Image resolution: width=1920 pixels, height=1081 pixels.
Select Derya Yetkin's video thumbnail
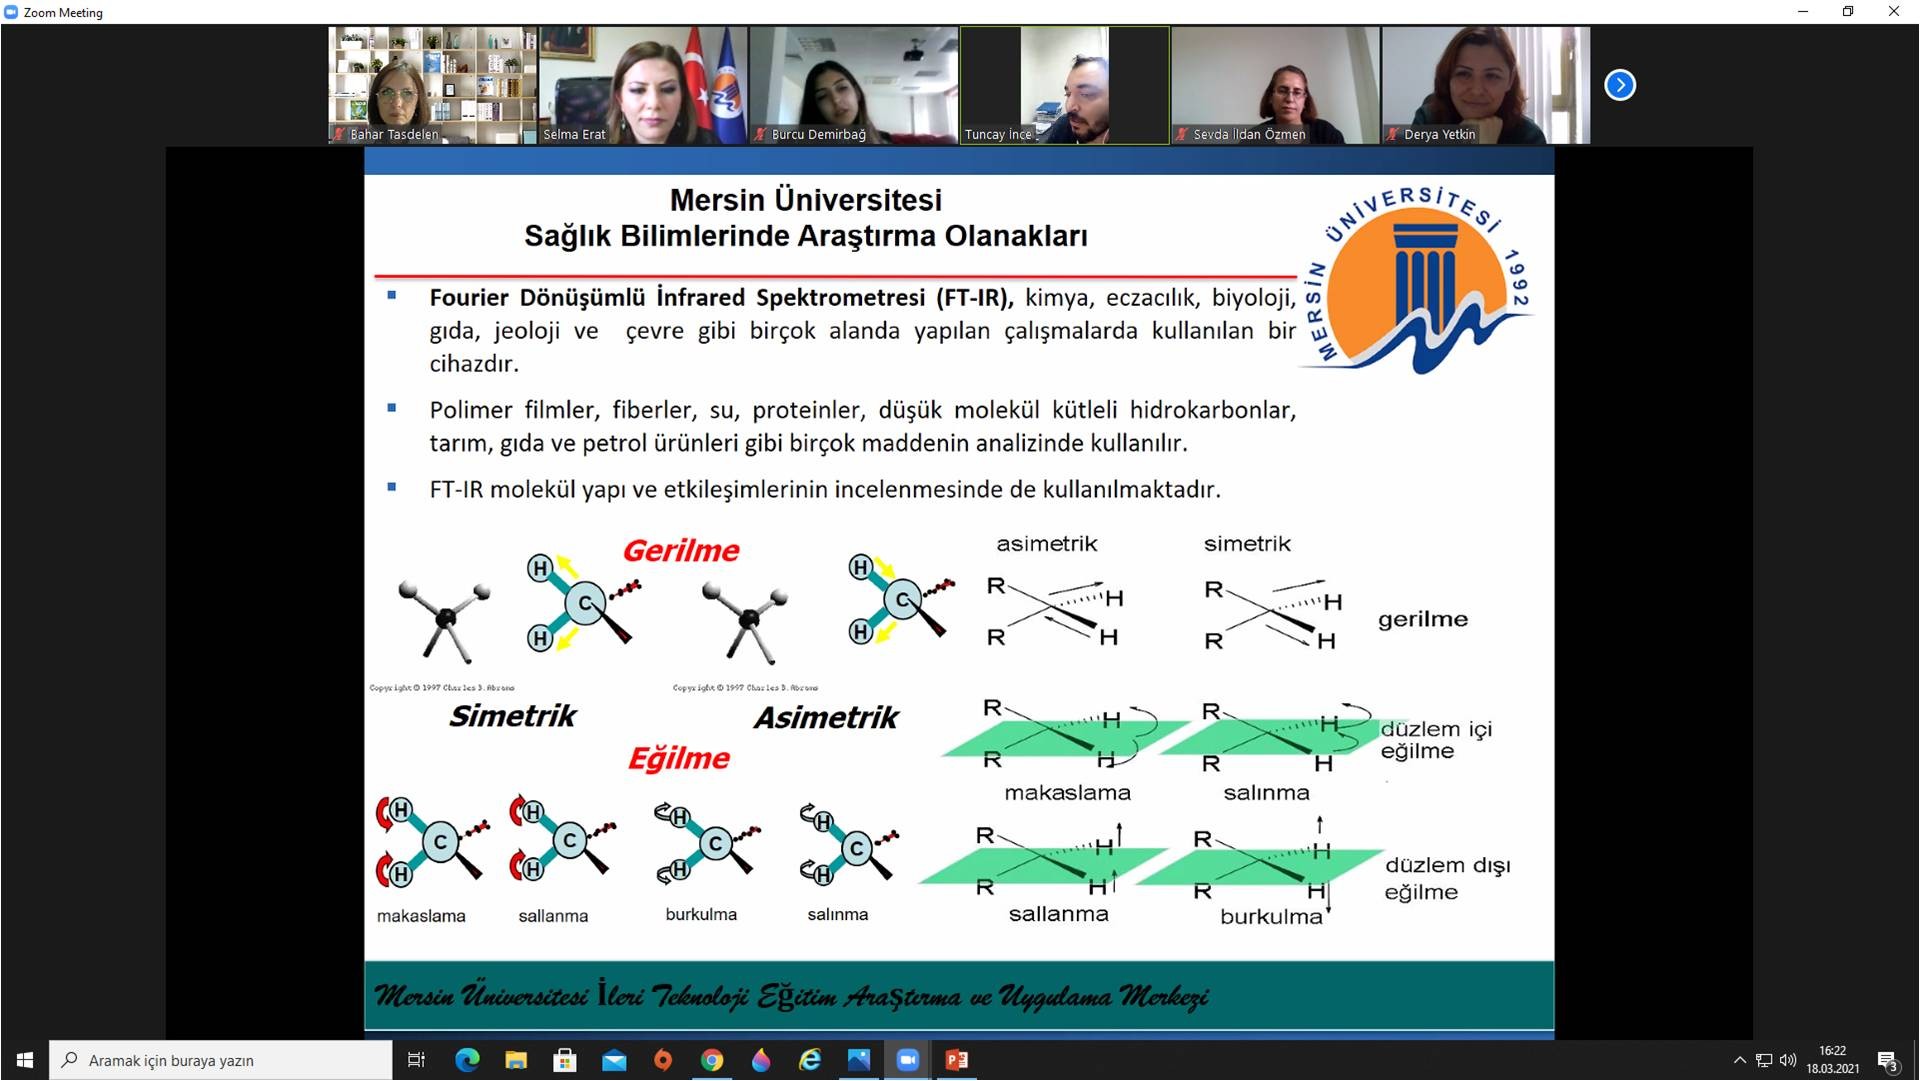click(x=1486, y=85)
